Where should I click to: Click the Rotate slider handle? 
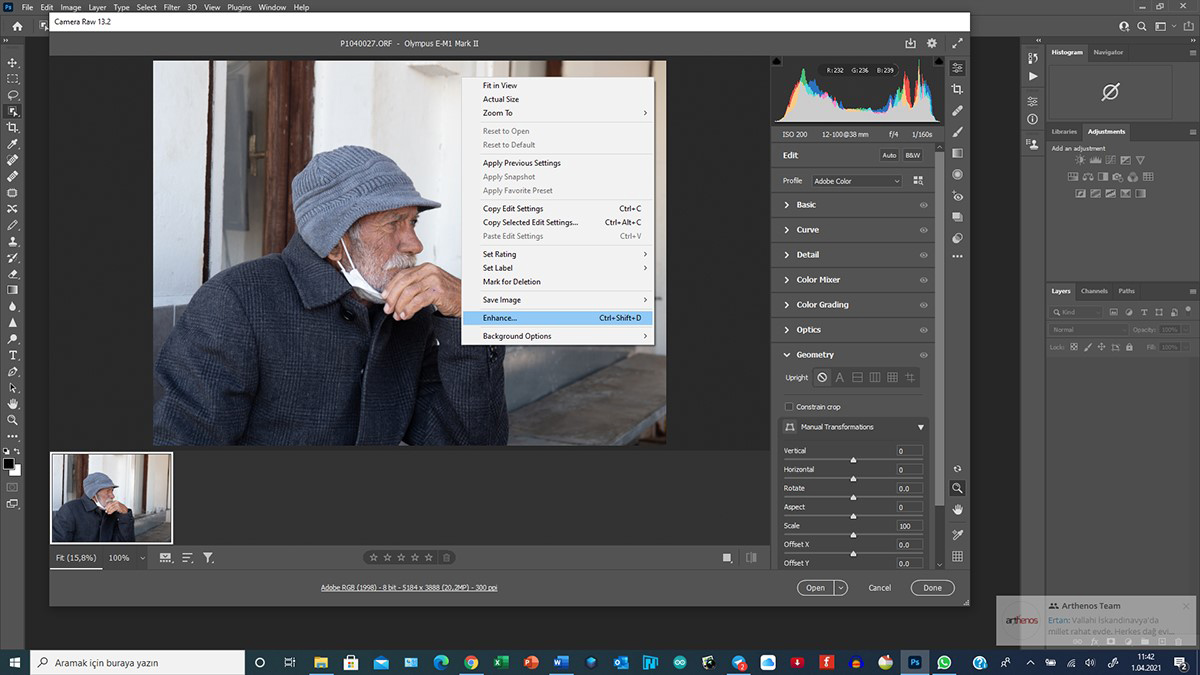(853, 498)
